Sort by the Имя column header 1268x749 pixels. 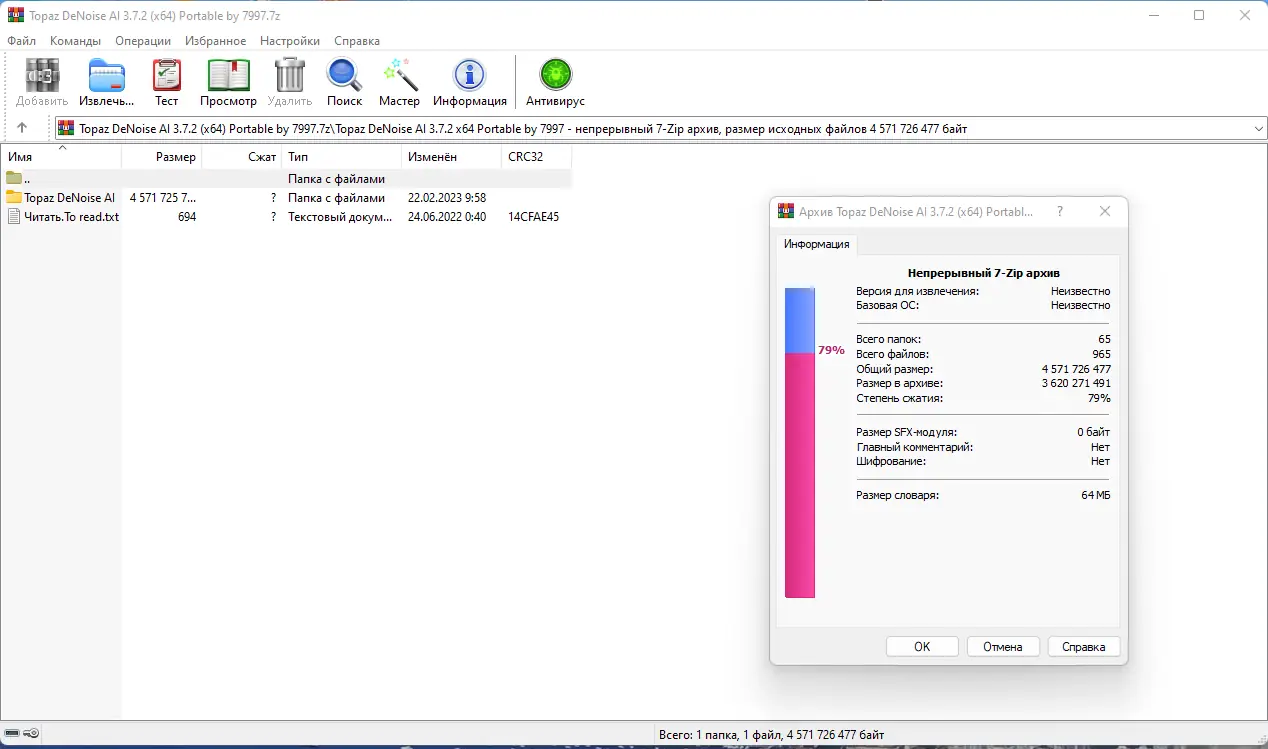[61, 157]
